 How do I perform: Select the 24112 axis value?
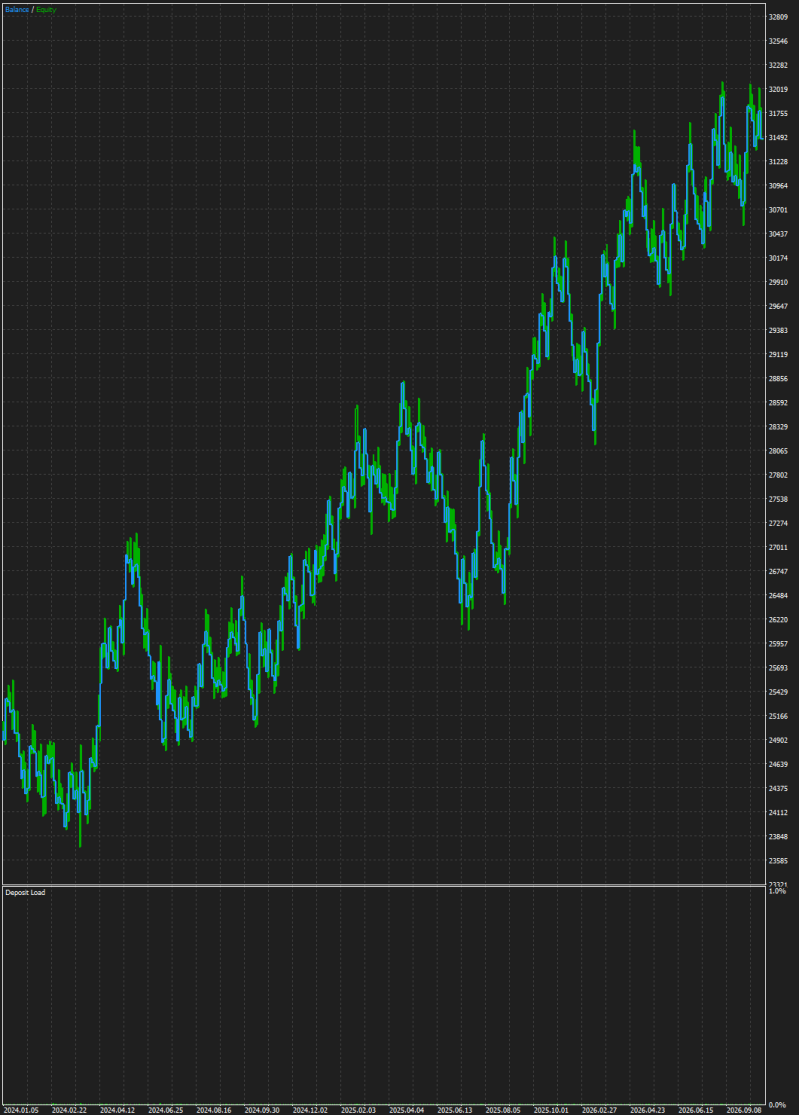(x=778, y=813)
